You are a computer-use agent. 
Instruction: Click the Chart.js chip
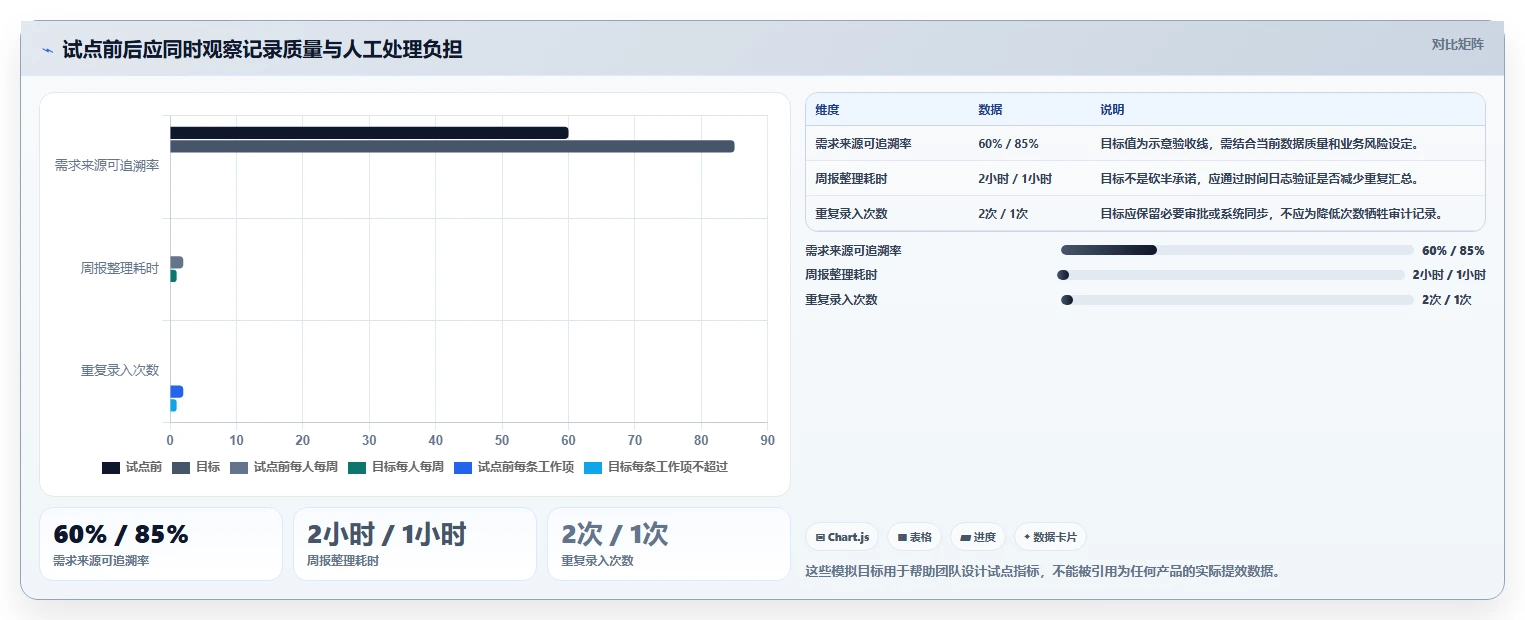point(842,537)
